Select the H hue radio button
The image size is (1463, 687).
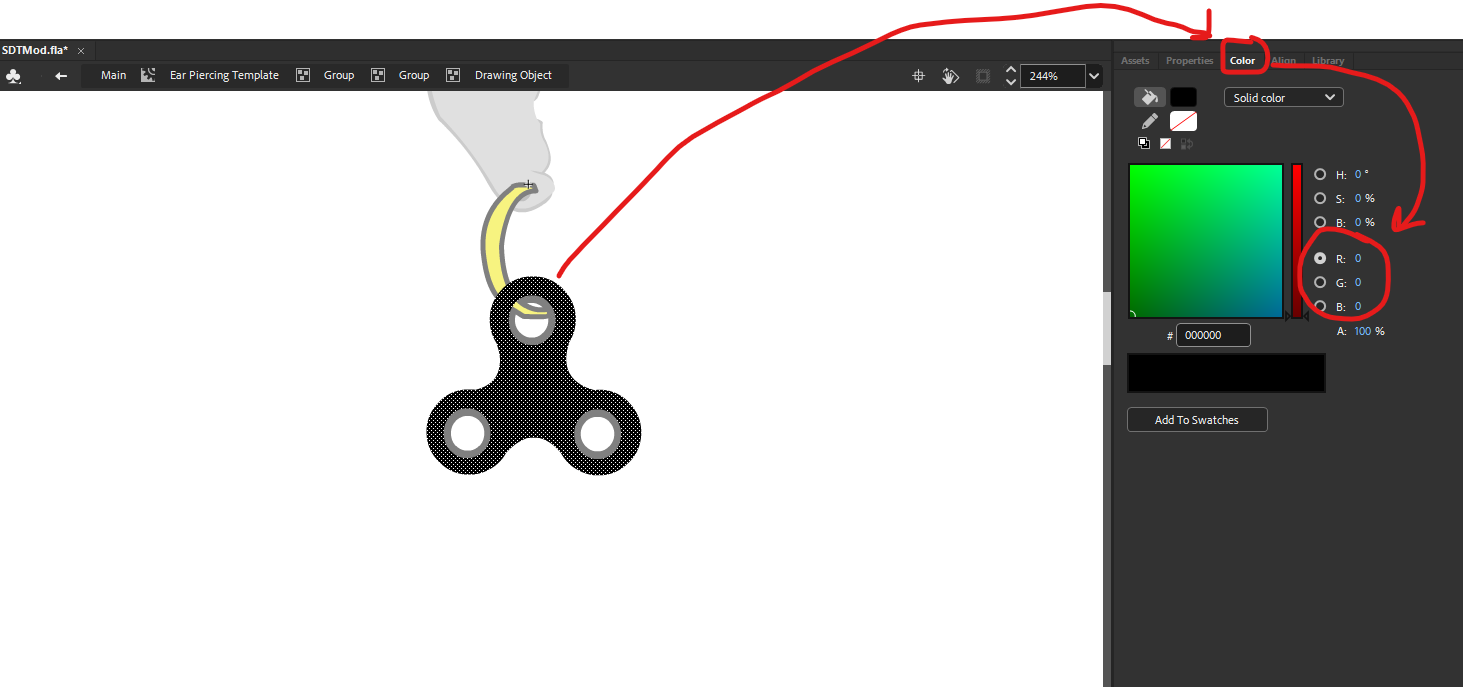click(1320, 174)
